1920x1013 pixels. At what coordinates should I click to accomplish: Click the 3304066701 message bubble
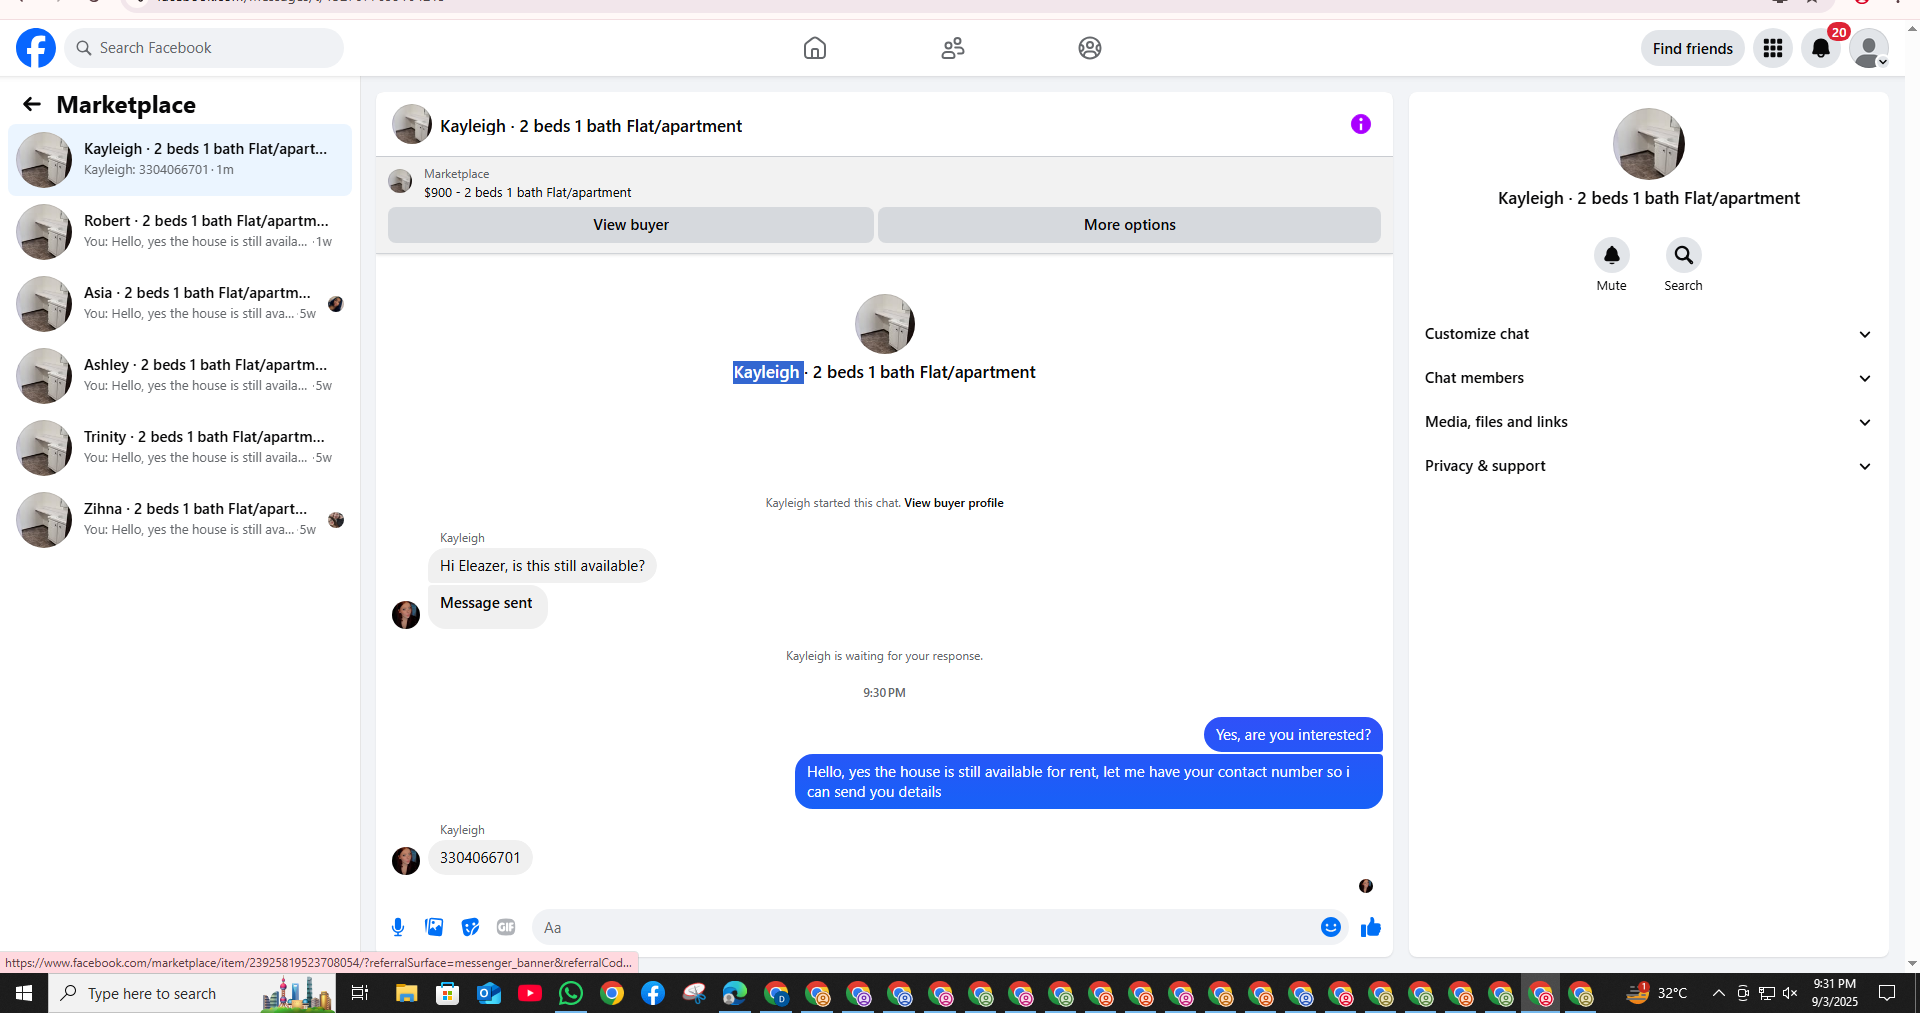pos(480,858)
